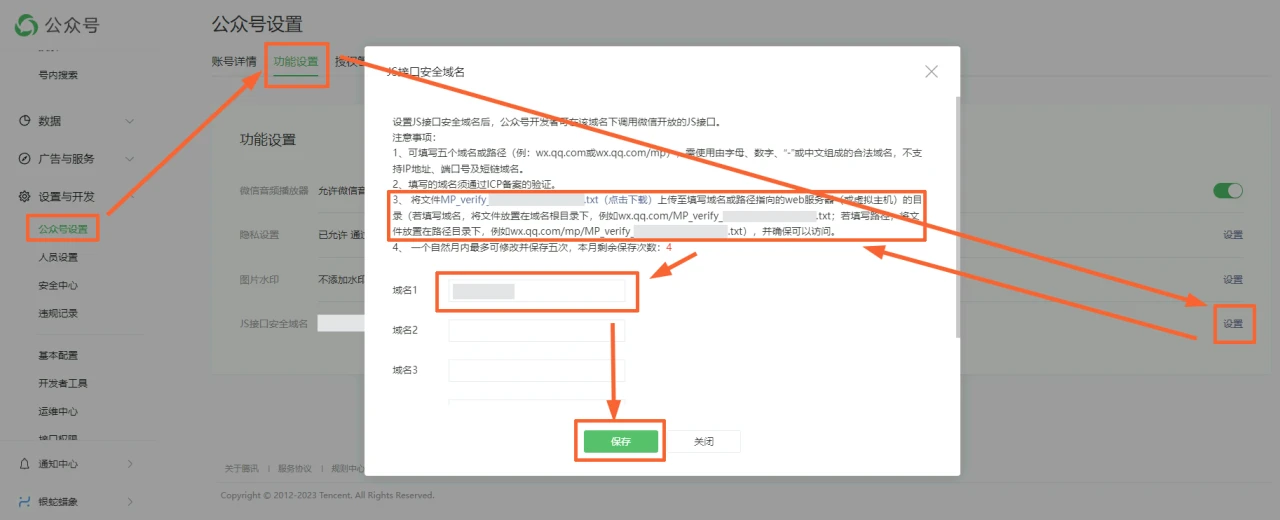The image size is (1280, 520).
Task: Select the 功能设置 tab
Action: [x=296, y=62]
